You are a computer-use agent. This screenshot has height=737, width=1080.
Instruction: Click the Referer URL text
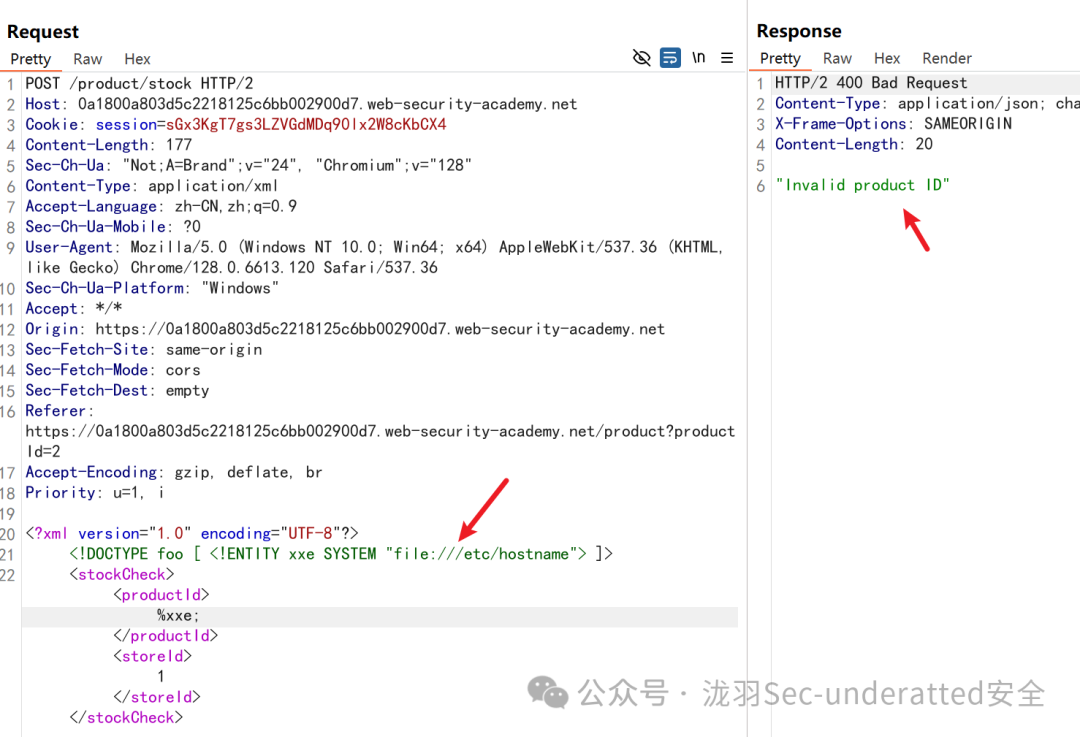point(380,442)
